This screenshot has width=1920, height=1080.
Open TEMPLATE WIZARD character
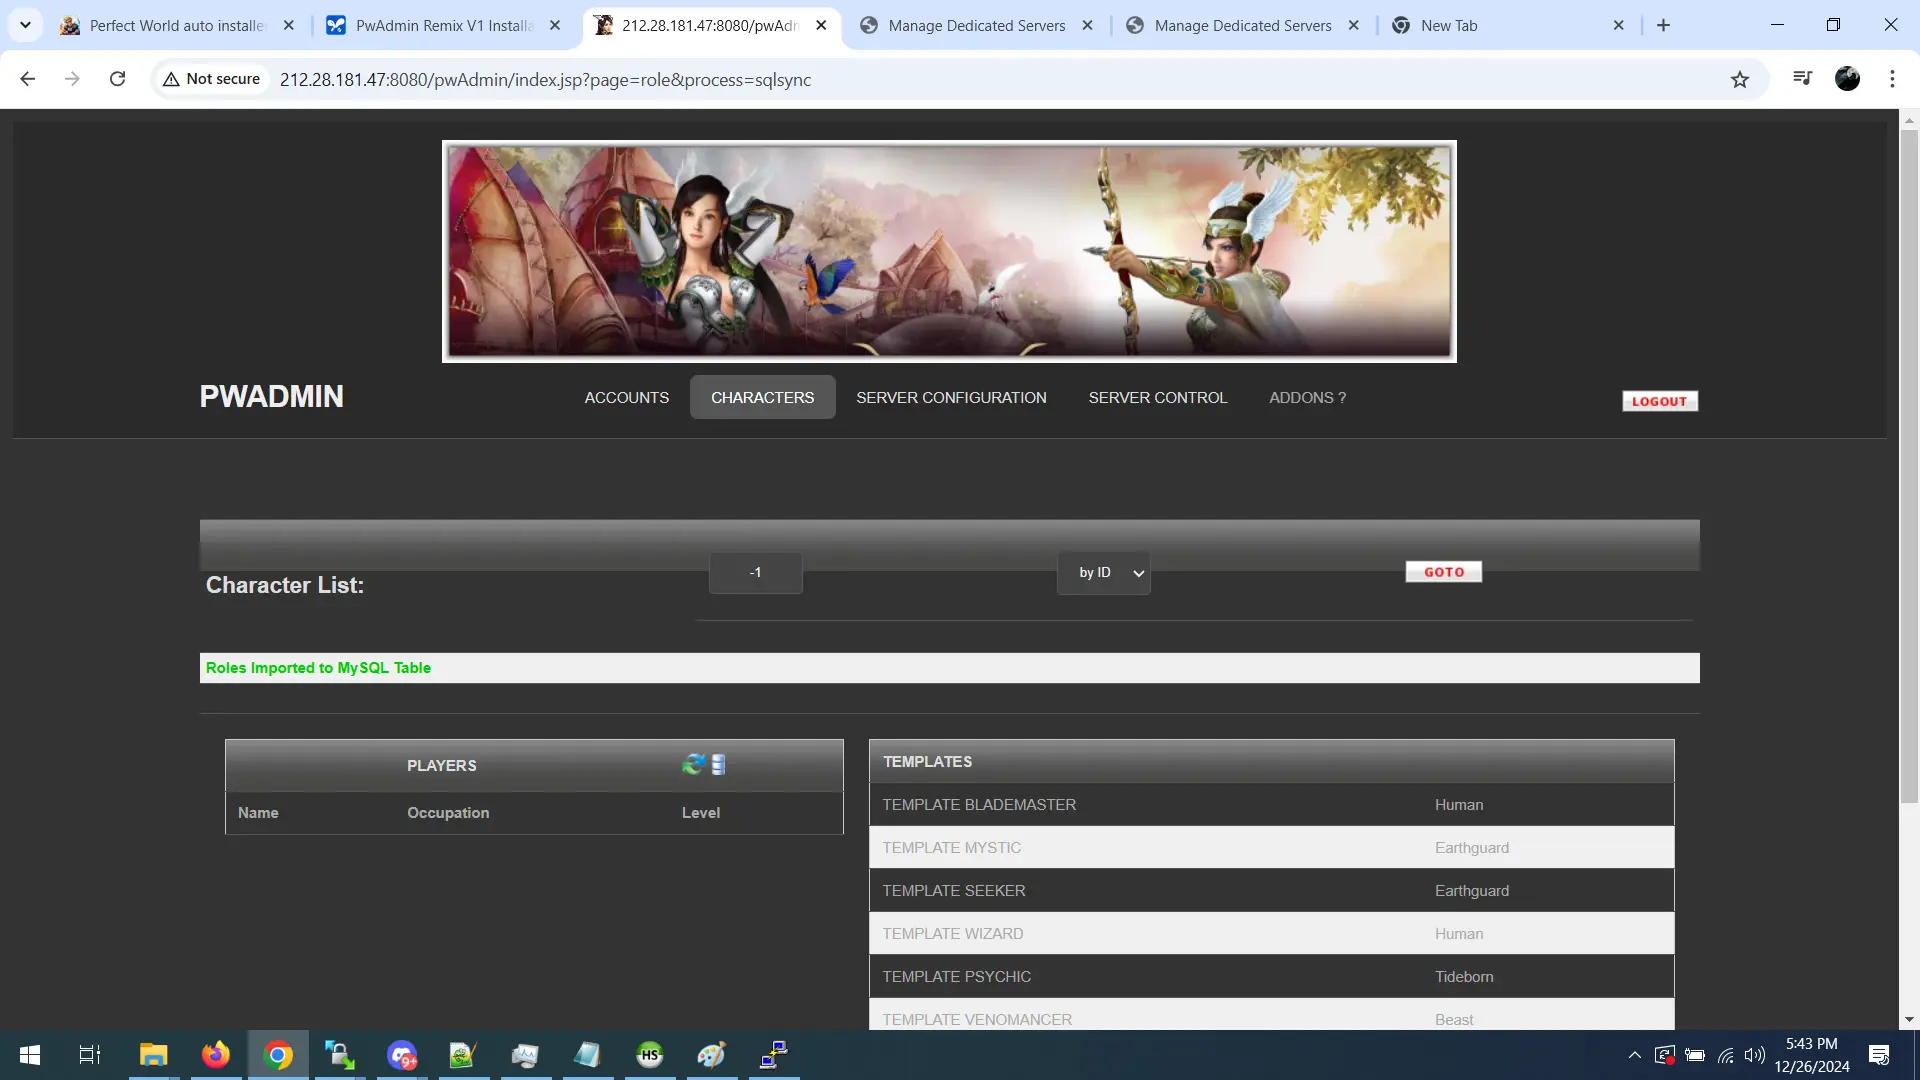coord(952,934)
